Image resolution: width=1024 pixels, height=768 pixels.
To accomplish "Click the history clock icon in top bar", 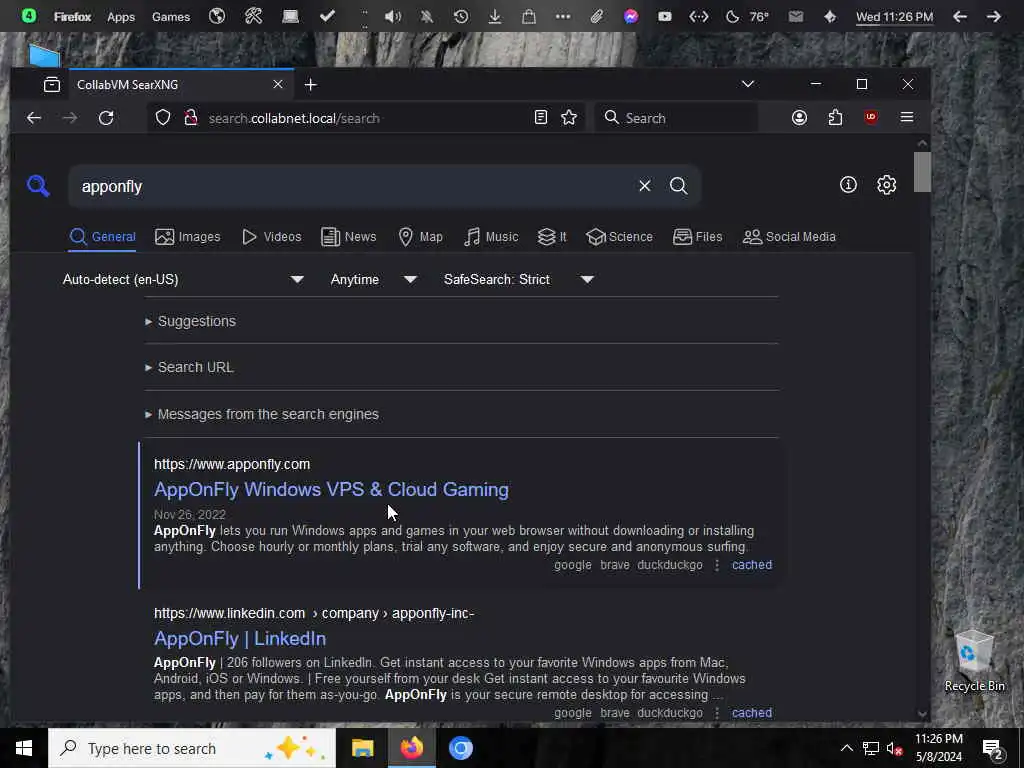I will click(461, 16).
